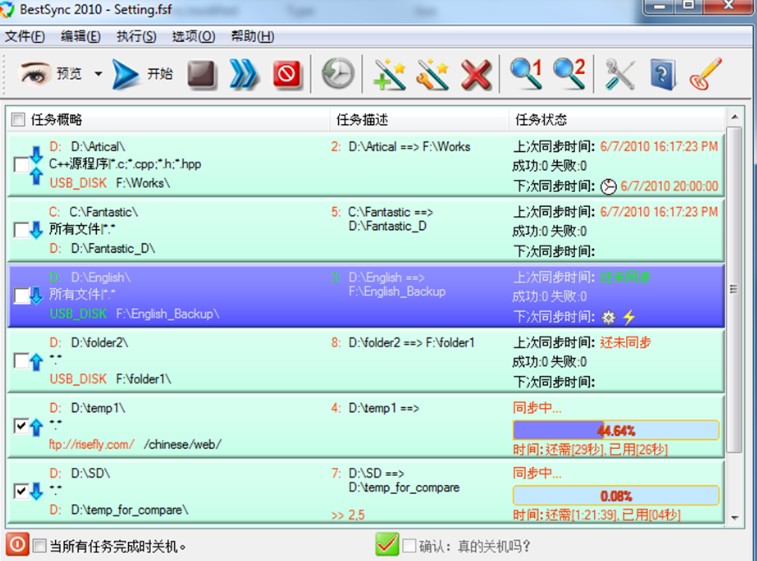Click the >> 2,5 queue text
The image size is (757, 561).
(348, 515)
